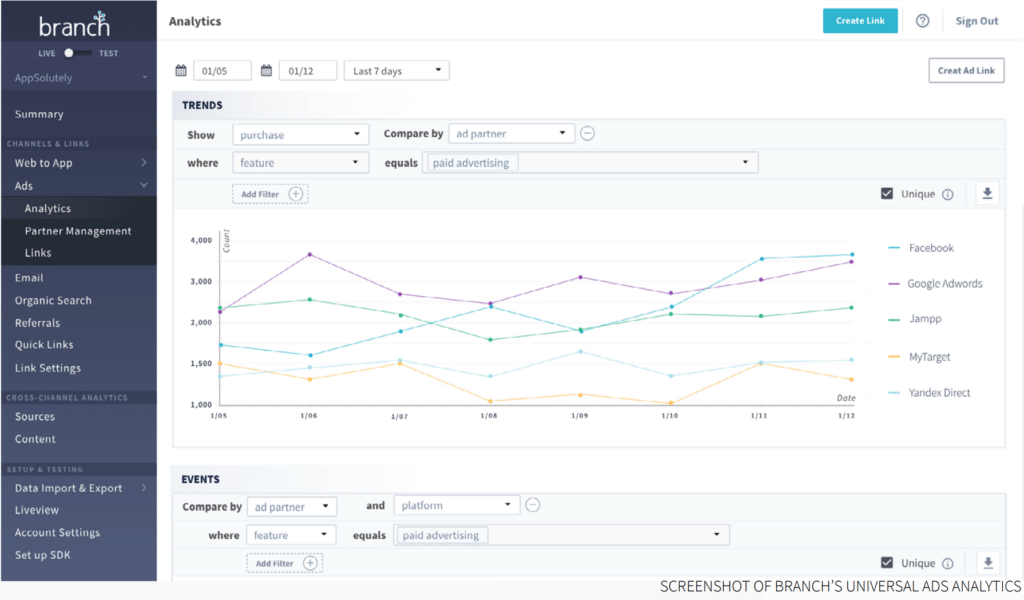Click the Sign Out link

tap(976, 21)
